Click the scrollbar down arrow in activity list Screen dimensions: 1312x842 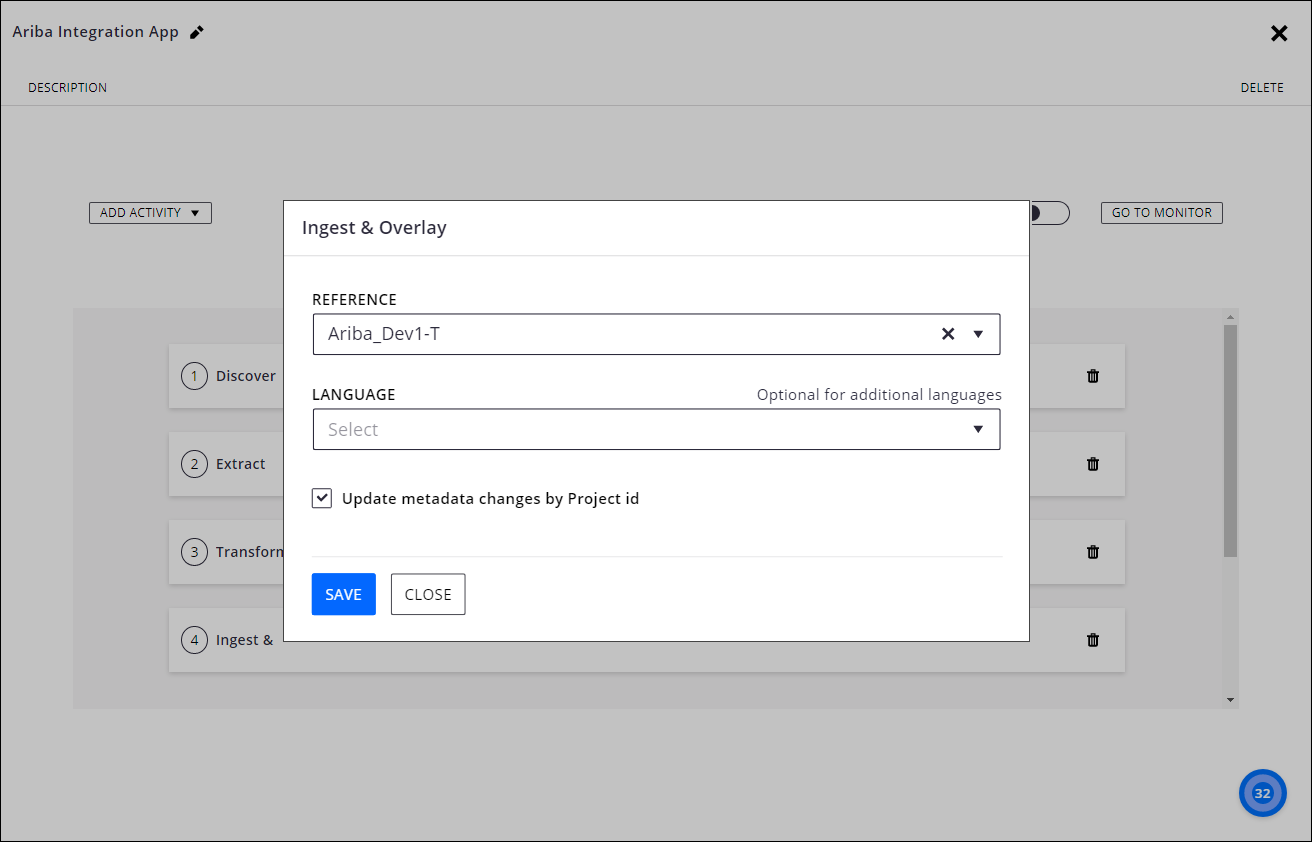tap(1231, 701)
